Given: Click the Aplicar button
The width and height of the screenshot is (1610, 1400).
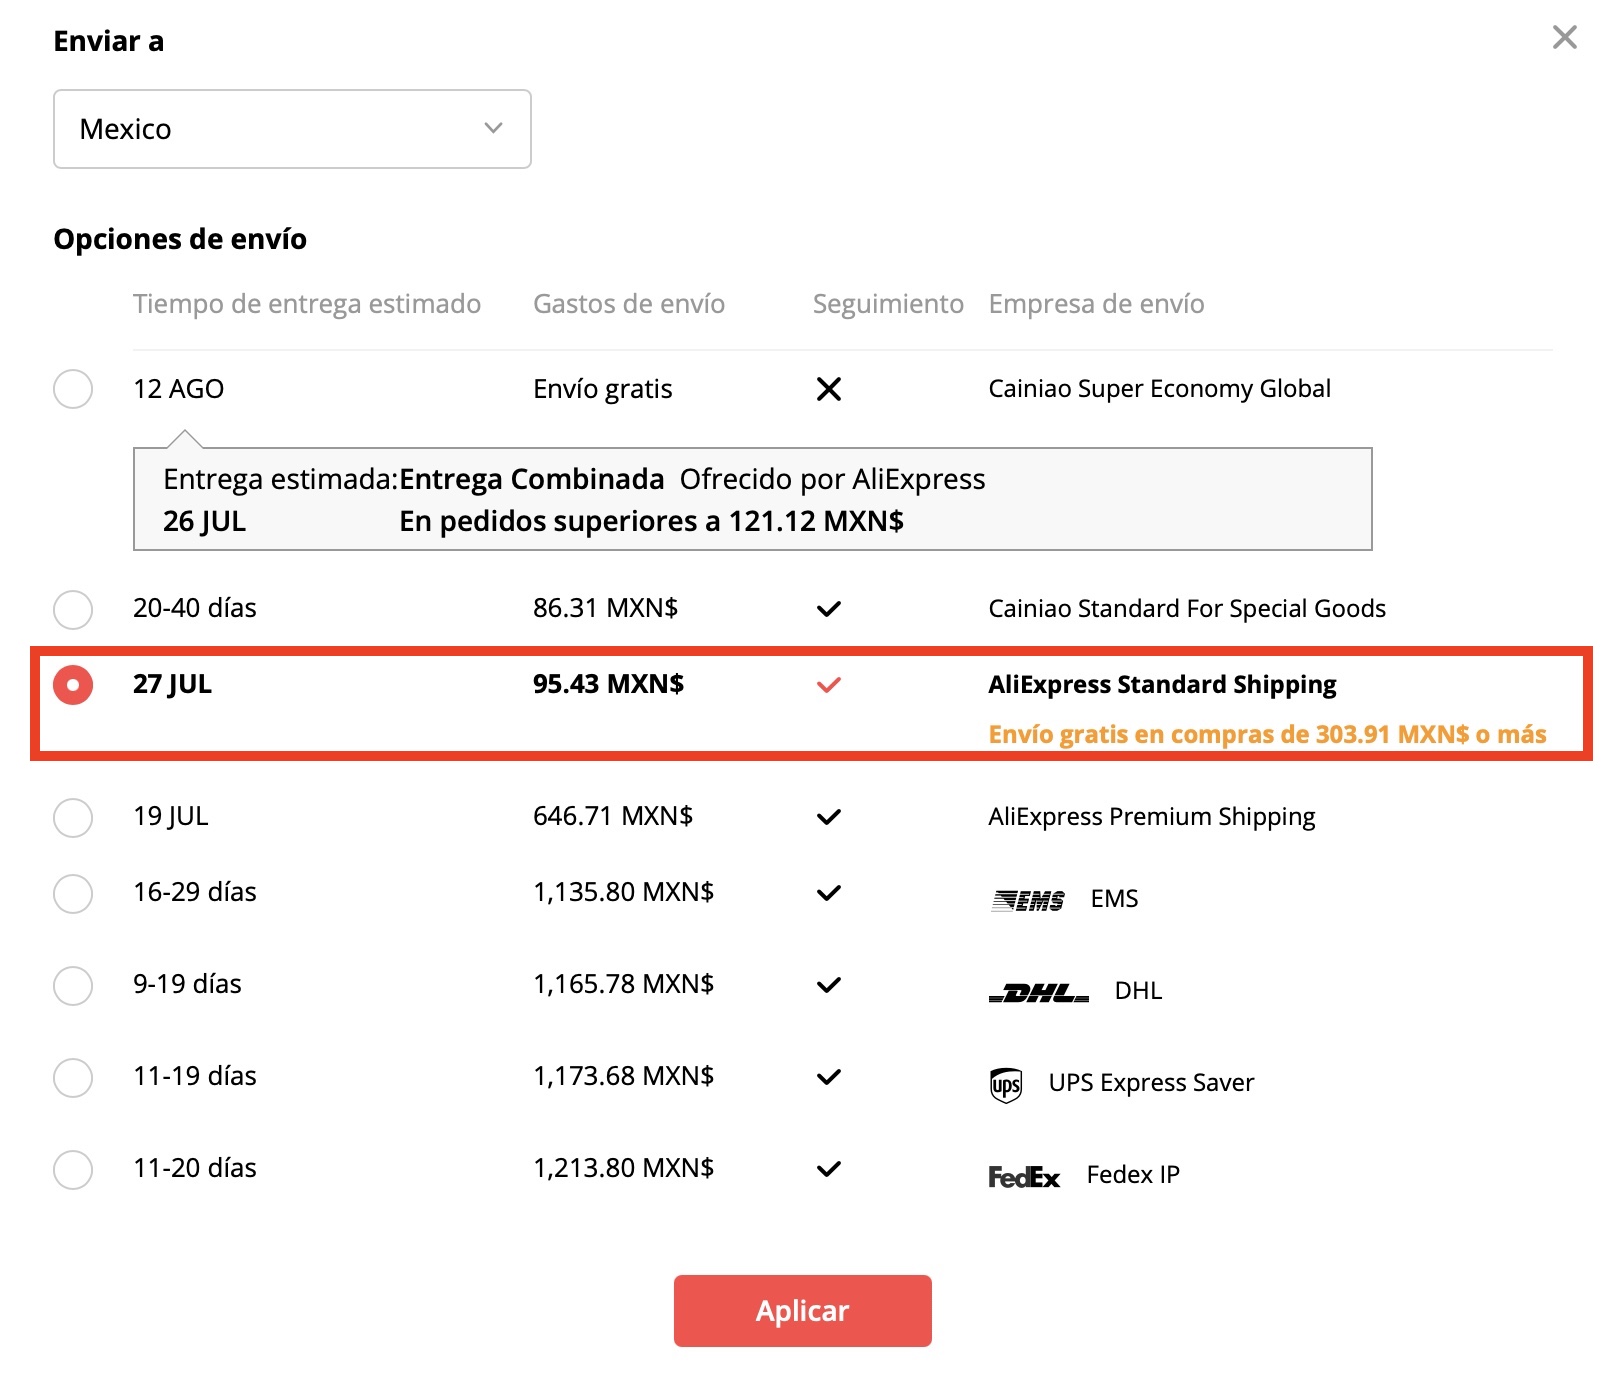Looking at the screenshot, I should (x=803, y=1311).
